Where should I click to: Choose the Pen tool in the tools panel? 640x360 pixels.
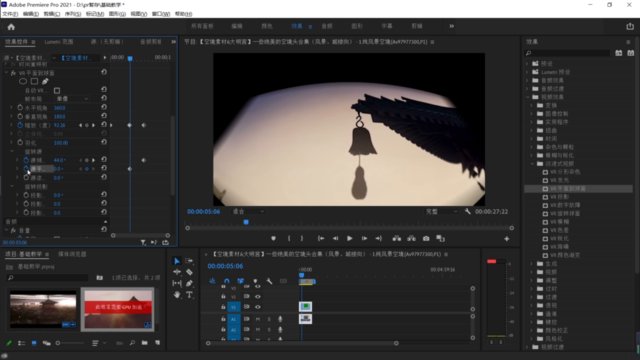pyautogui.click(x=189, y=283)
